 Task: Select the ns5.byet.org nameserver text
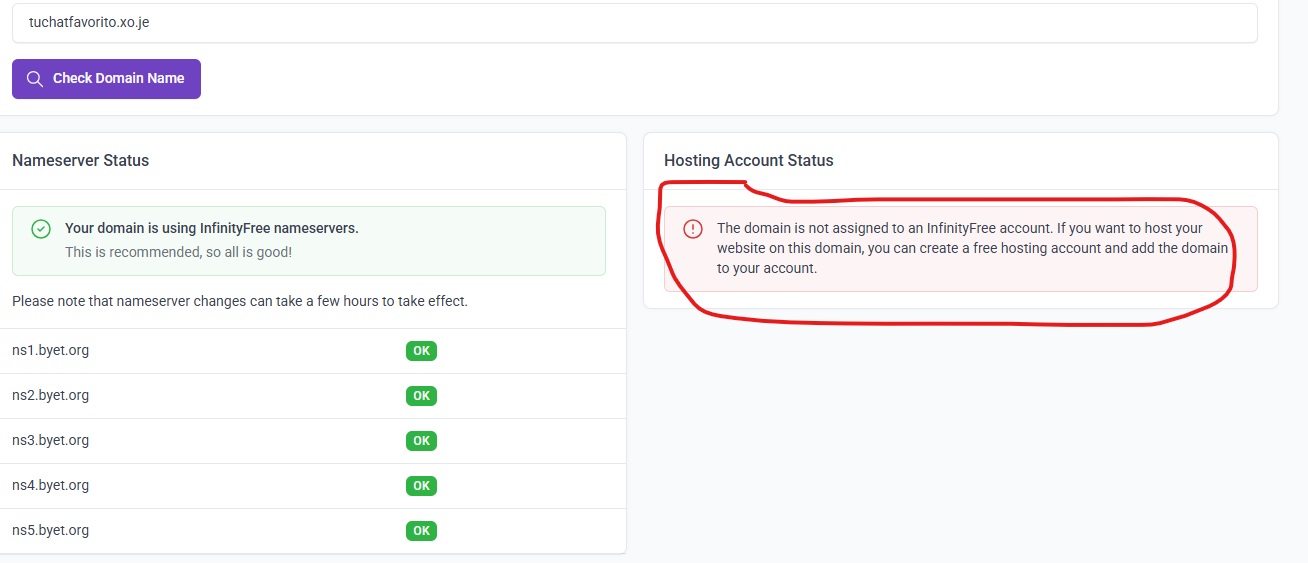click(x=50, y=531)
